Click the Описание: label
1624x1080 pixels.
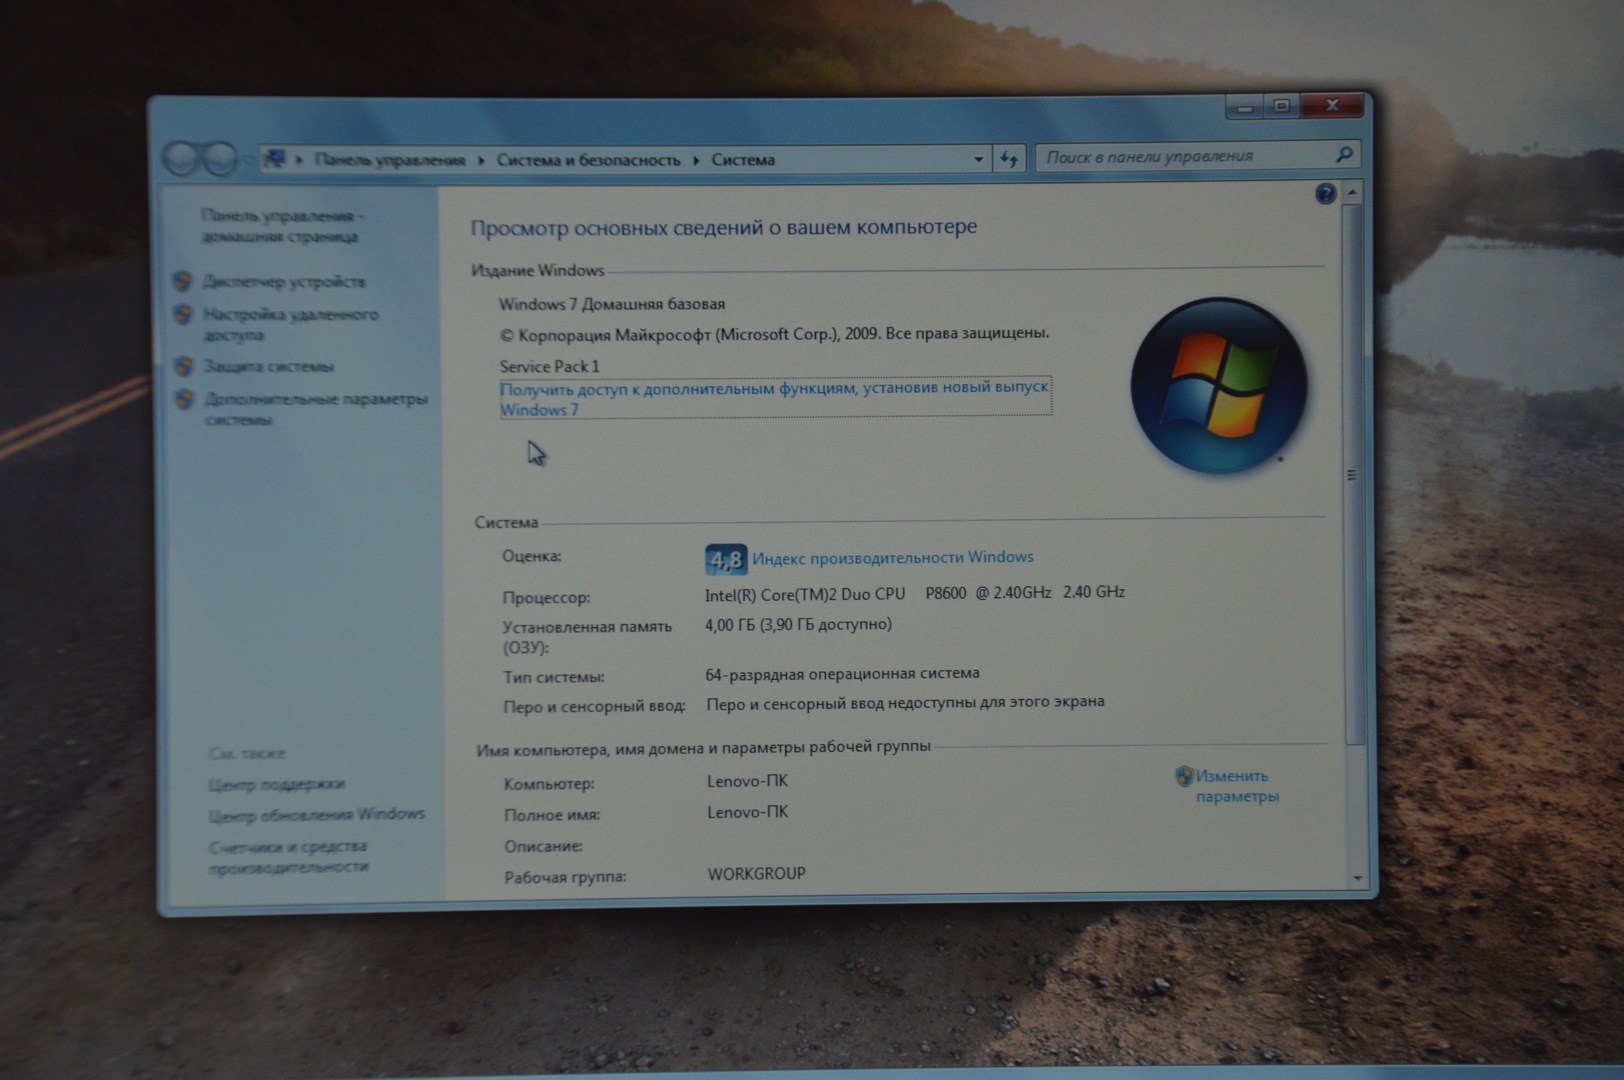click(543, 847)
